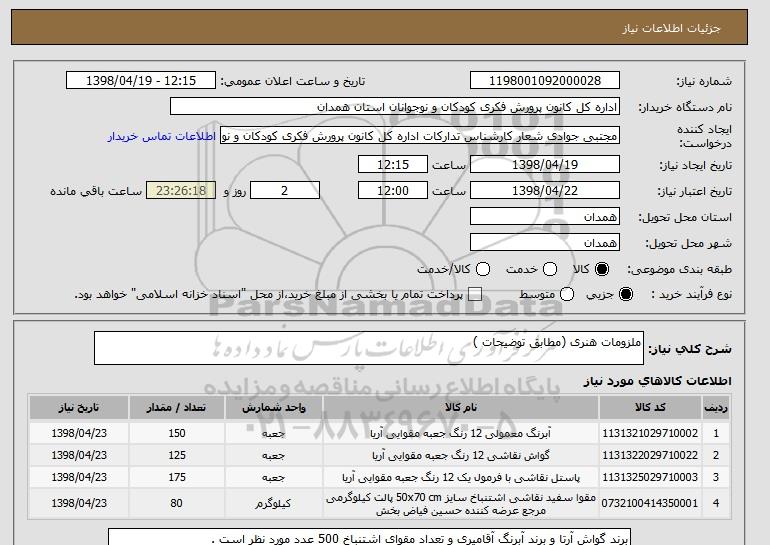Select the جزیی purchase type radio
770x545 pixels.
point(626,294)
